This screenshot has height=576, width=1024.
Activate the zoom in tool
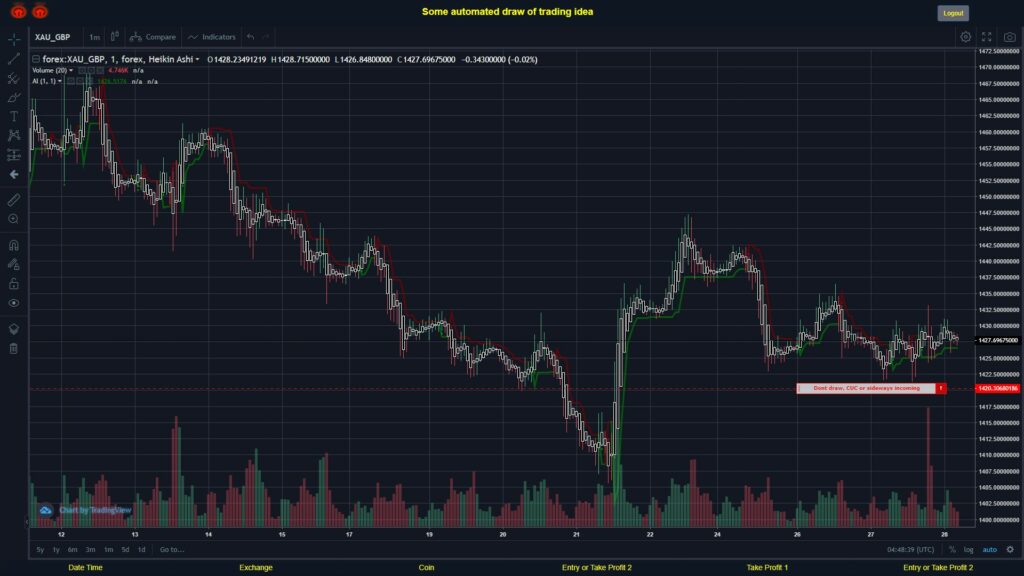(14, 219)
